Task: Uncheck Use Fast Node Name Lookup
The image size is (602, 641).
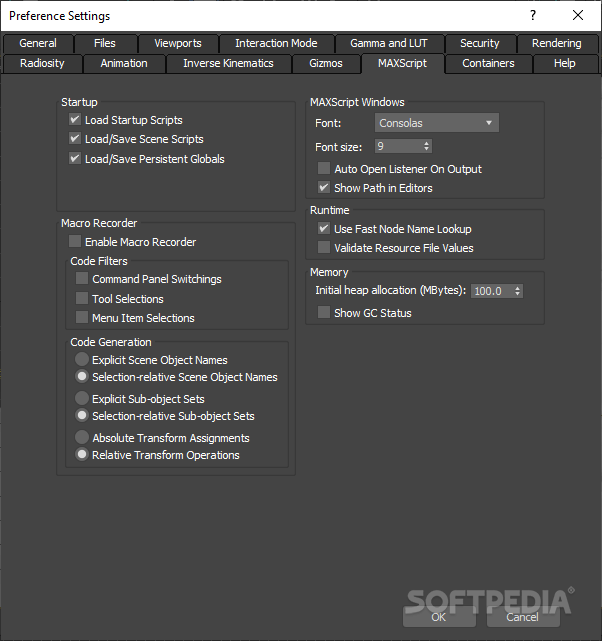Action: click(x=324, y=229)
